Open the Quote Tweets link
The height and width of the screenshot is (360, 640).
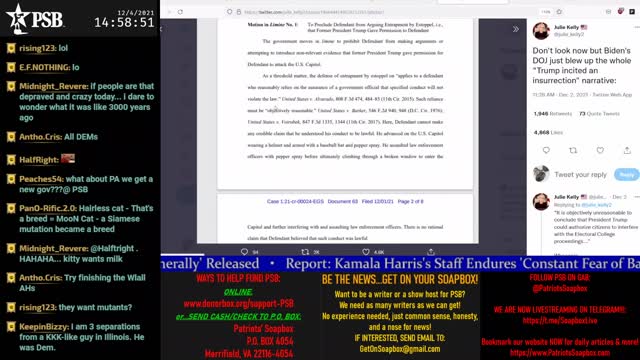pos(600,113)
